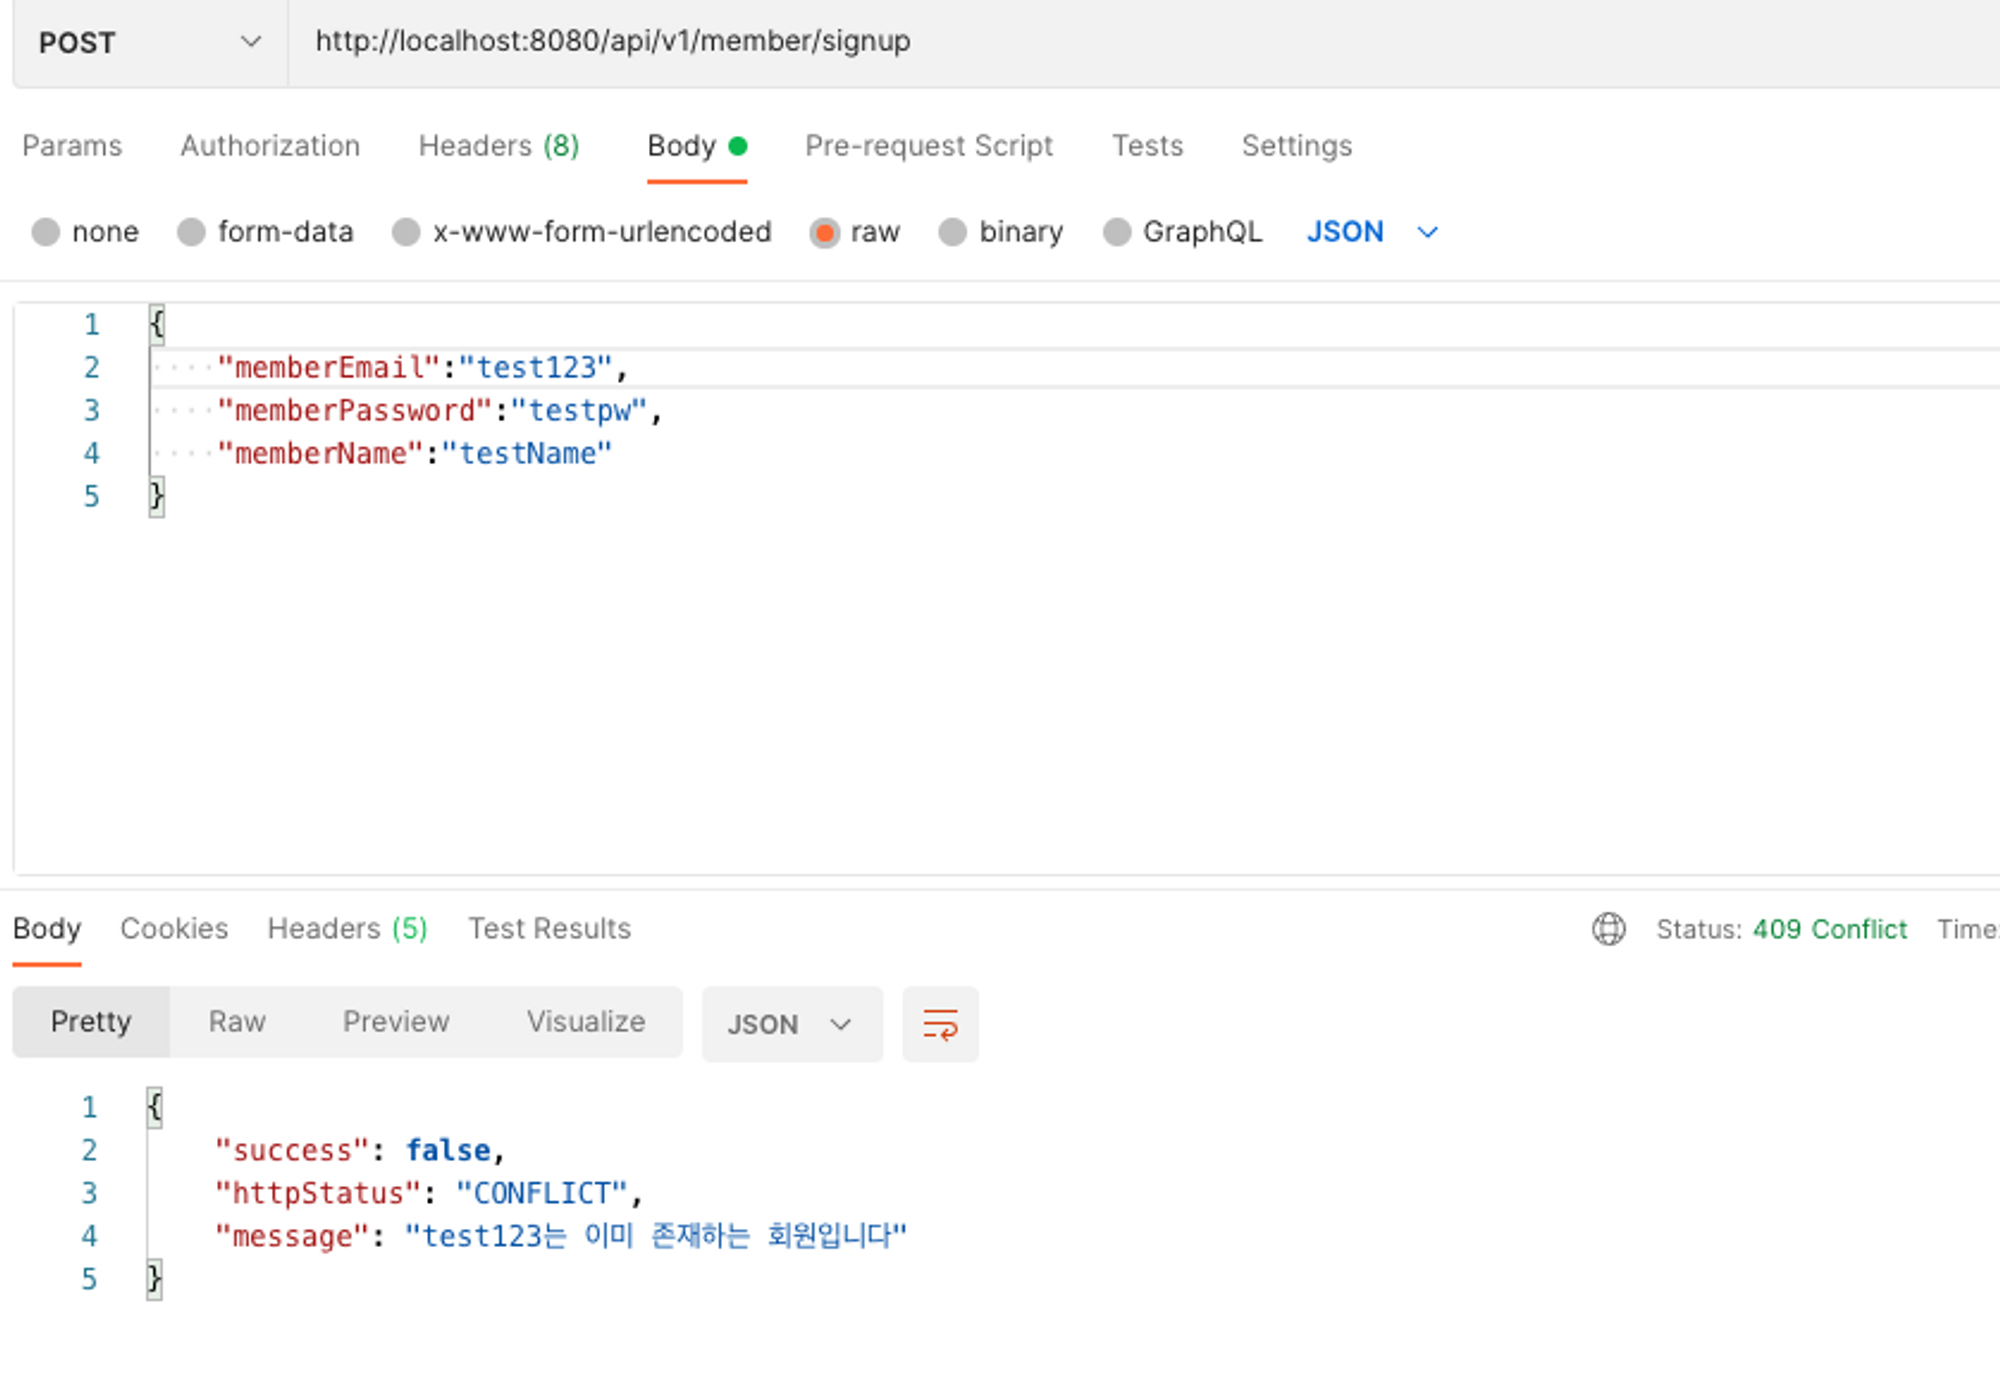
Task: Select the raw body radio option
Action: 825,232
